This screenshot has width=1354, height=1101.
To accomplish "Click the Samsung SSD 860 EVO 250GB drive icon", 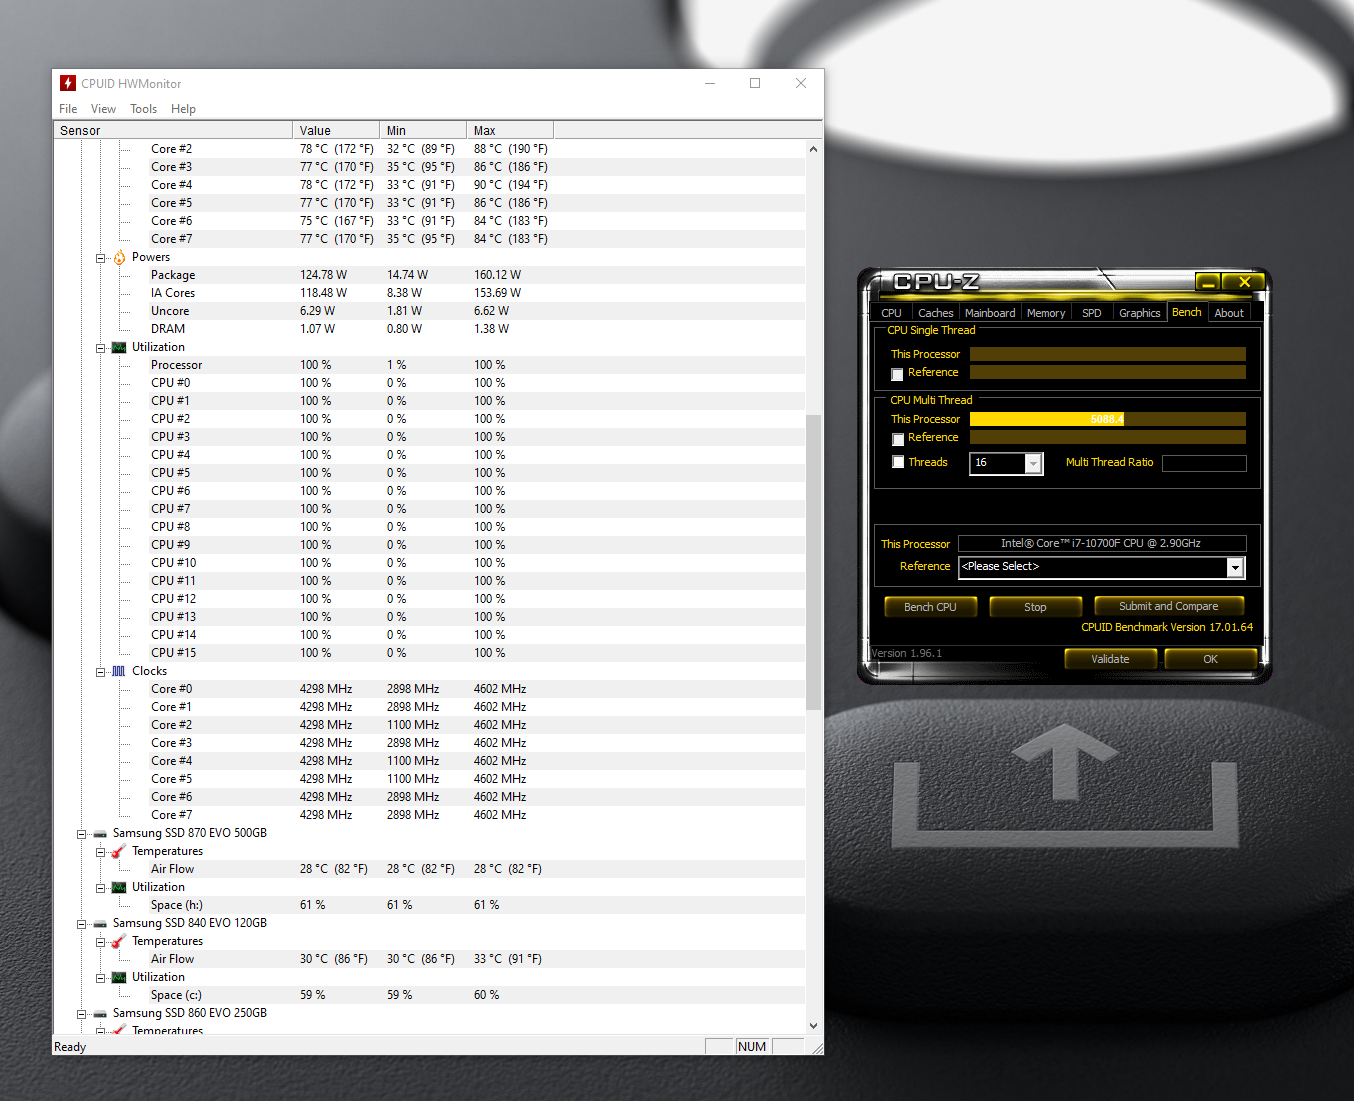I will coord(100,1013).
